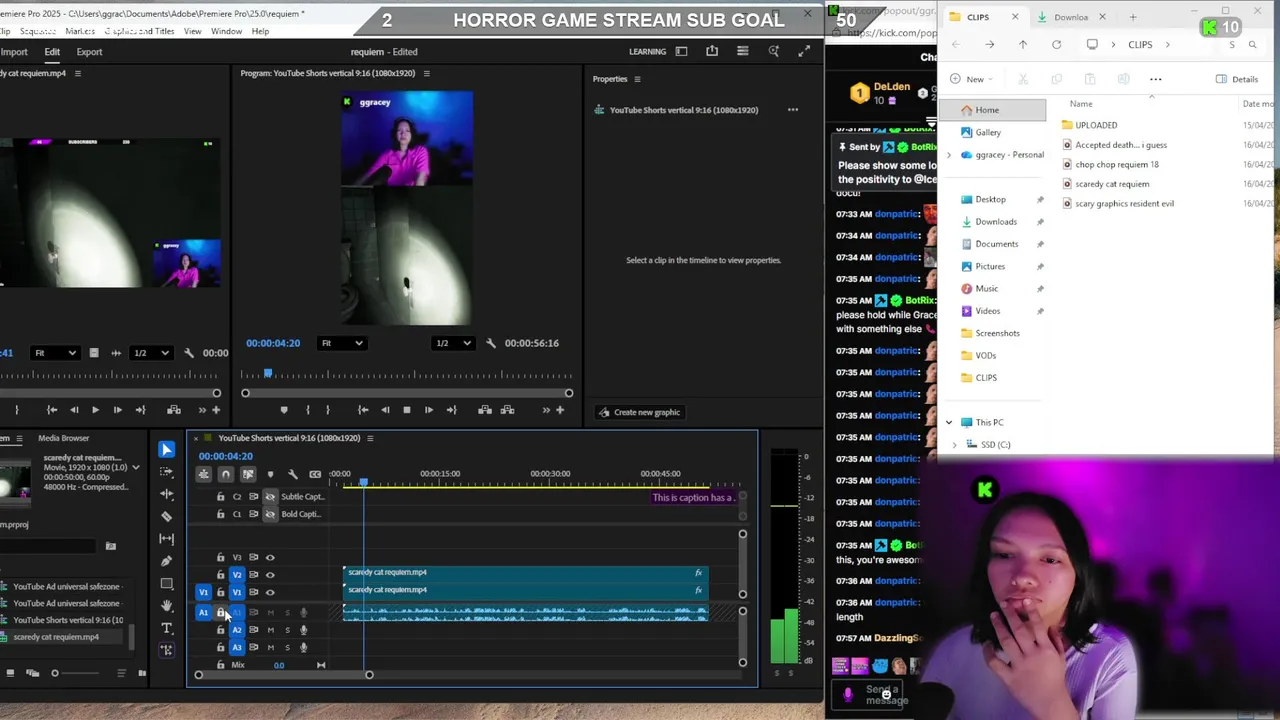
Task: Expand SSD (C:) in Explorer sidebar
Action: click(x=955, y=444)
